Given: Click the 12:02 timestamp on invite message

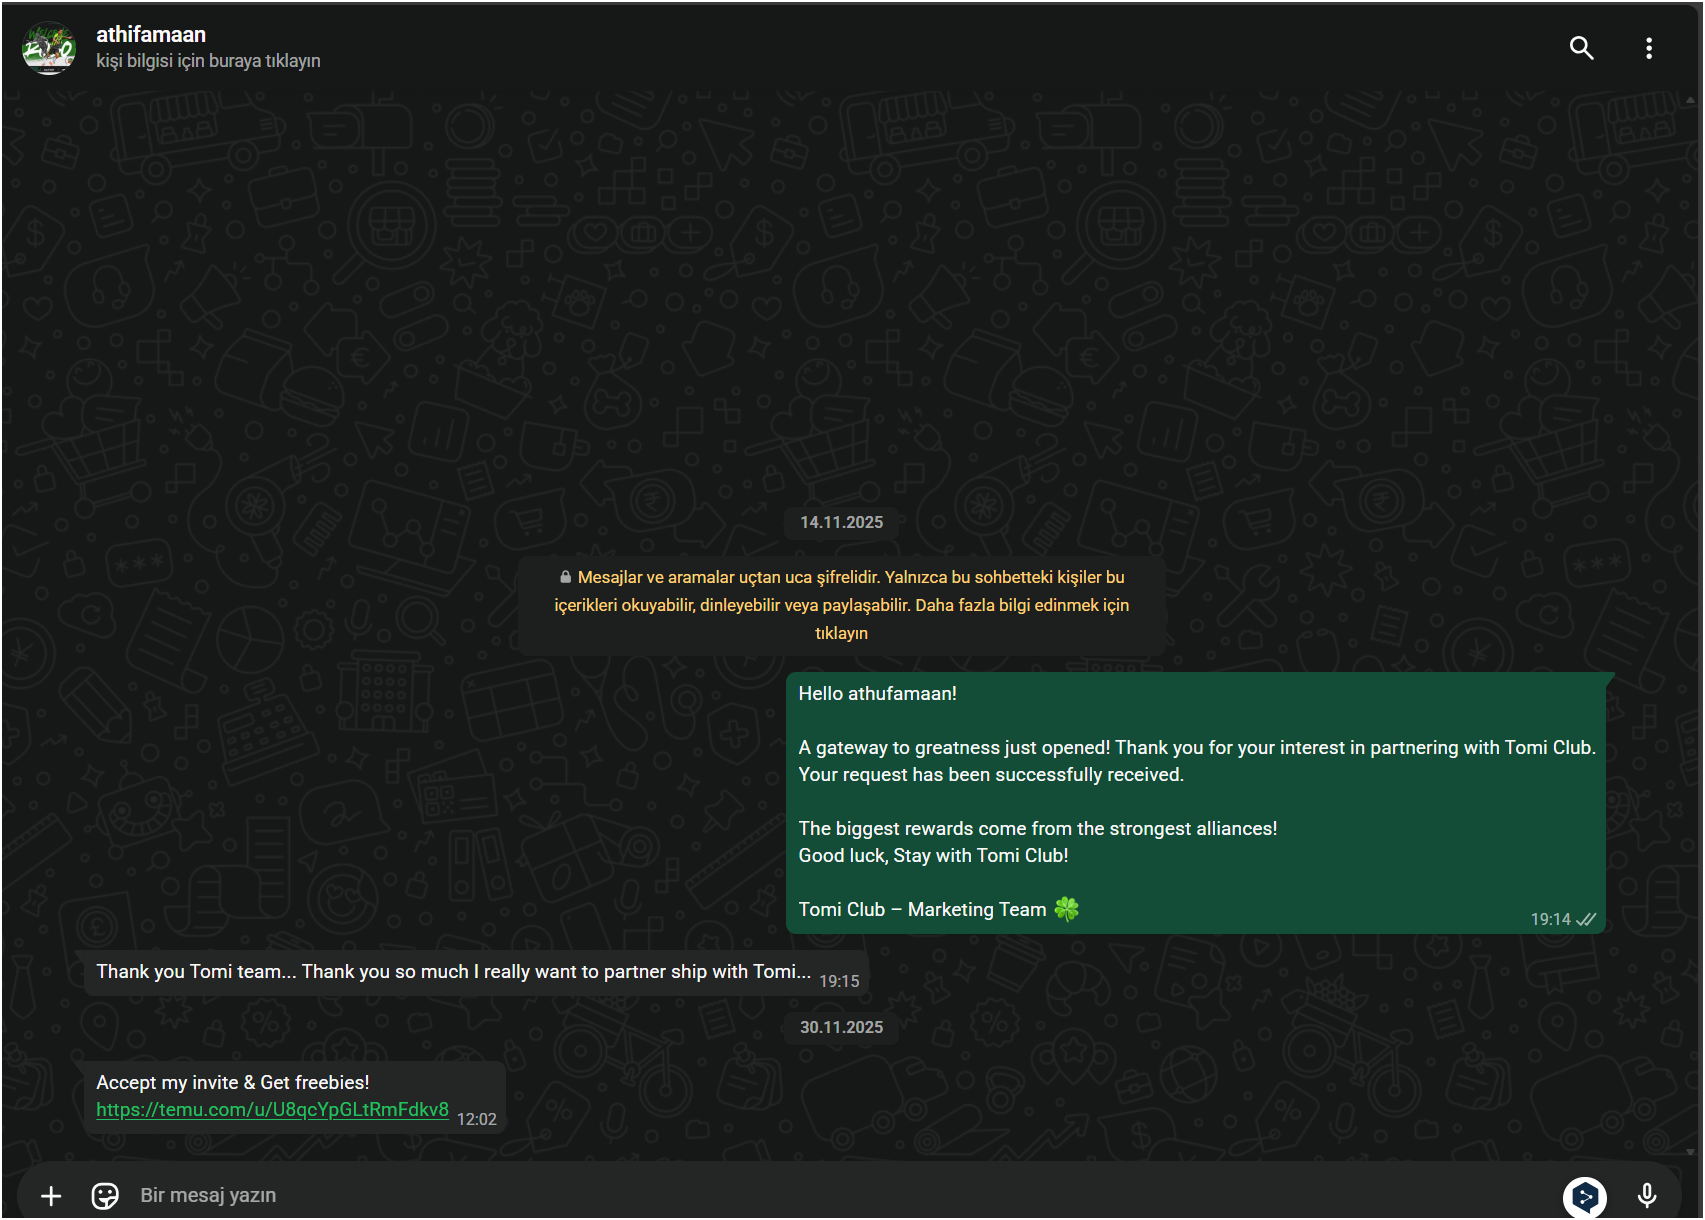Looking at the screenshot, I should (x=477, y=1120).
